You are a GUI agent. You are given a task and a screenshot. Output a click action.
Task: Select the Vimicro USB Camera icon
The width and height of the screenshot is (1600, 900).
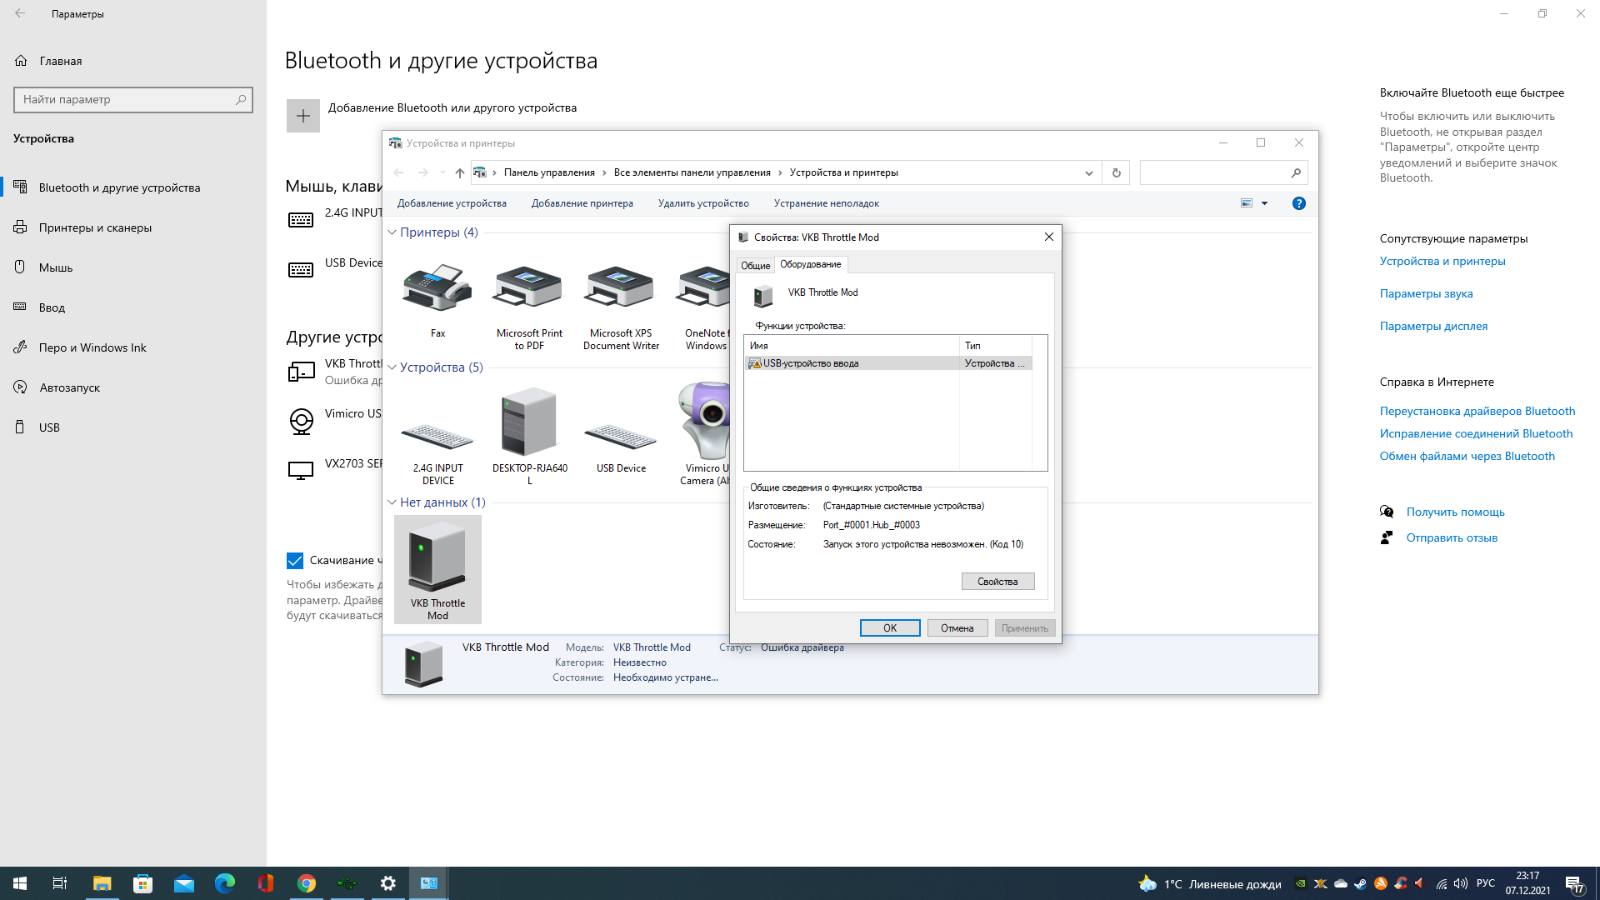pos(706,421)
